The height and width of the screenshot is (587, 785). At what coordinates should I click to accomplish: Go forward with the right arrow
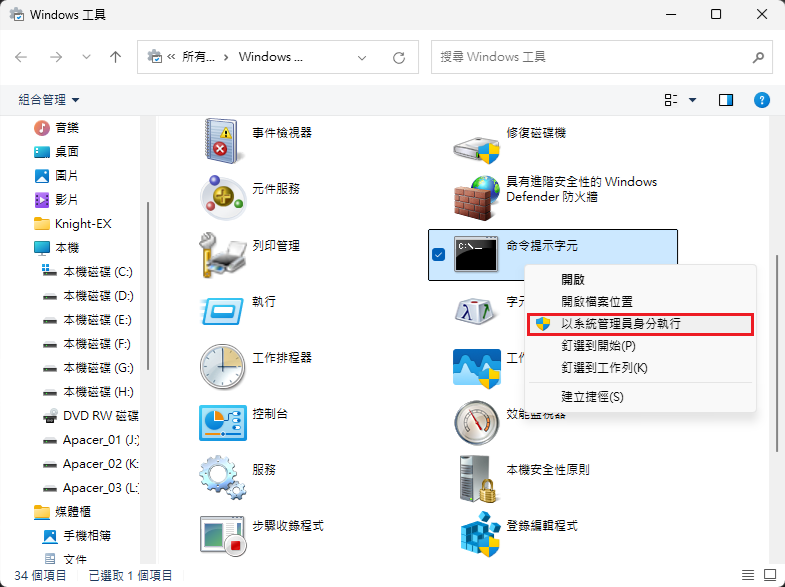pyautogui.click(x=56, y=57)
